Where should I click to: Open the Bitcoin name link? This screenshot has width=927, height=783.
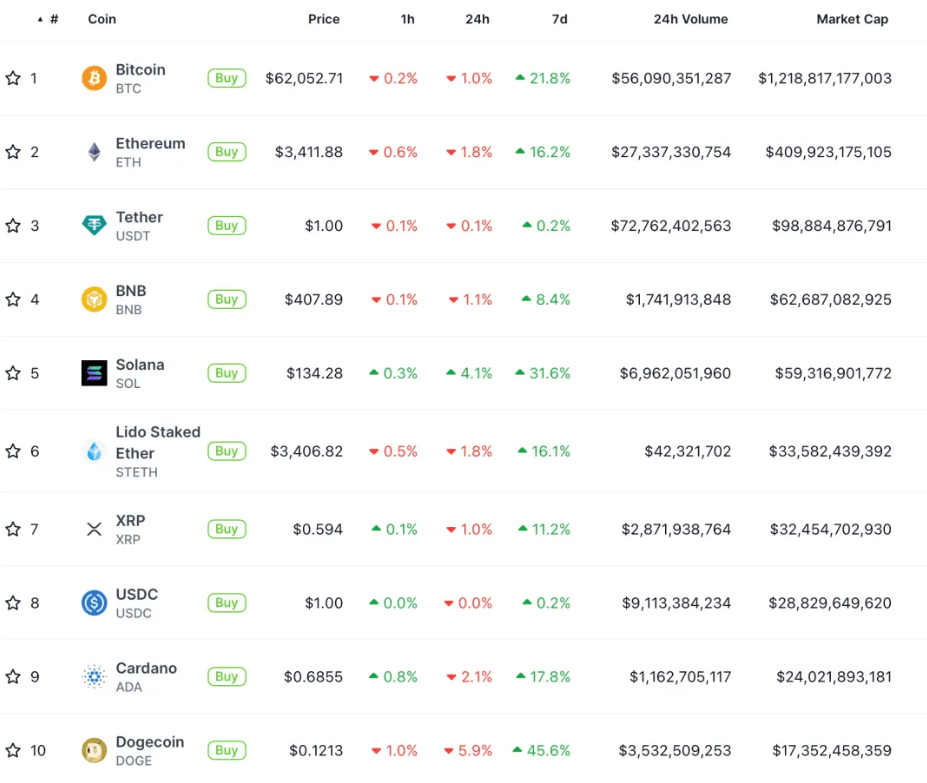140,70
